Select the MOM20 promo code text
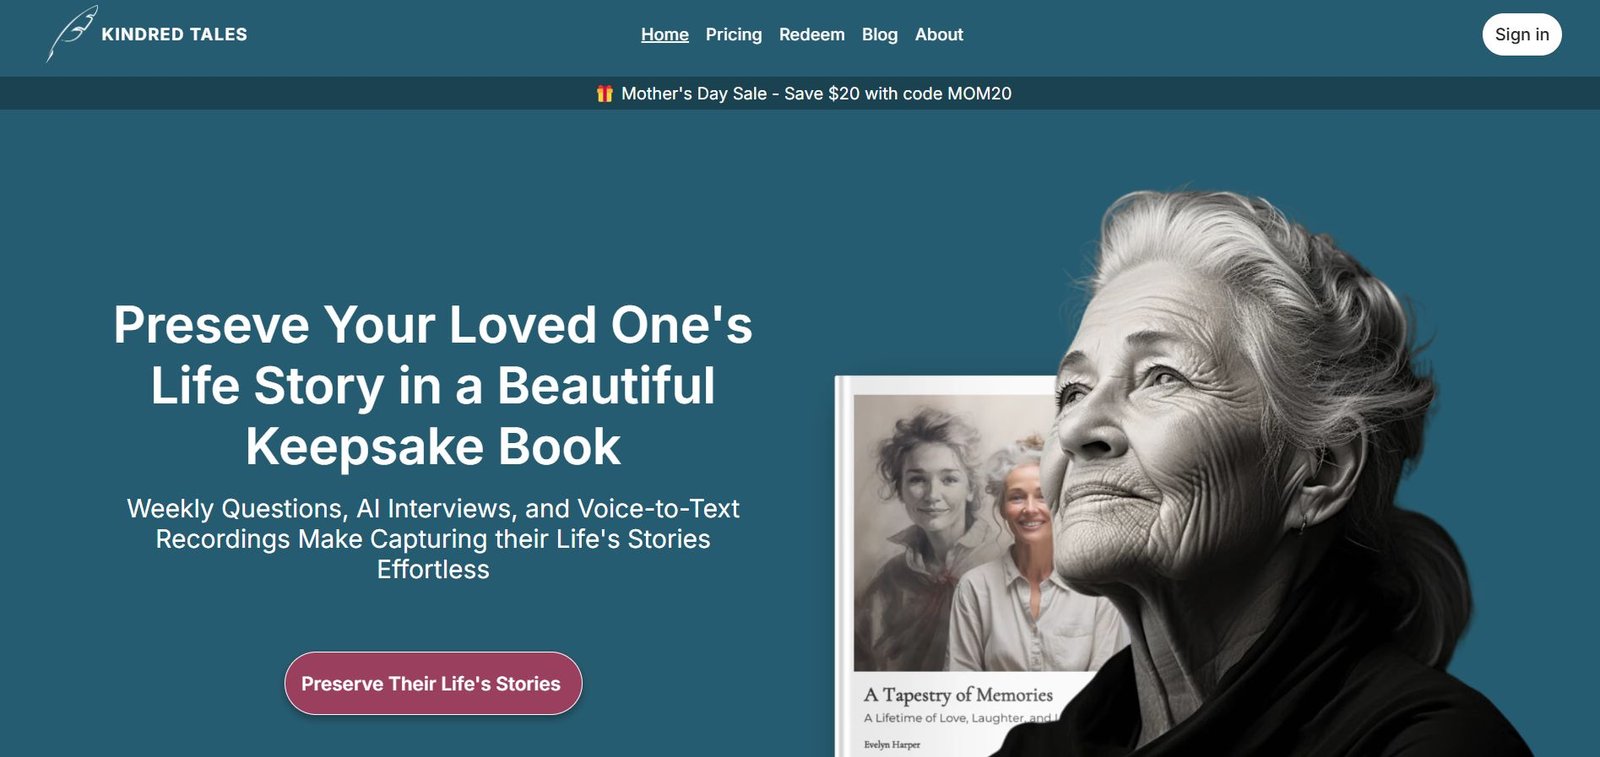 click(979, 94)
